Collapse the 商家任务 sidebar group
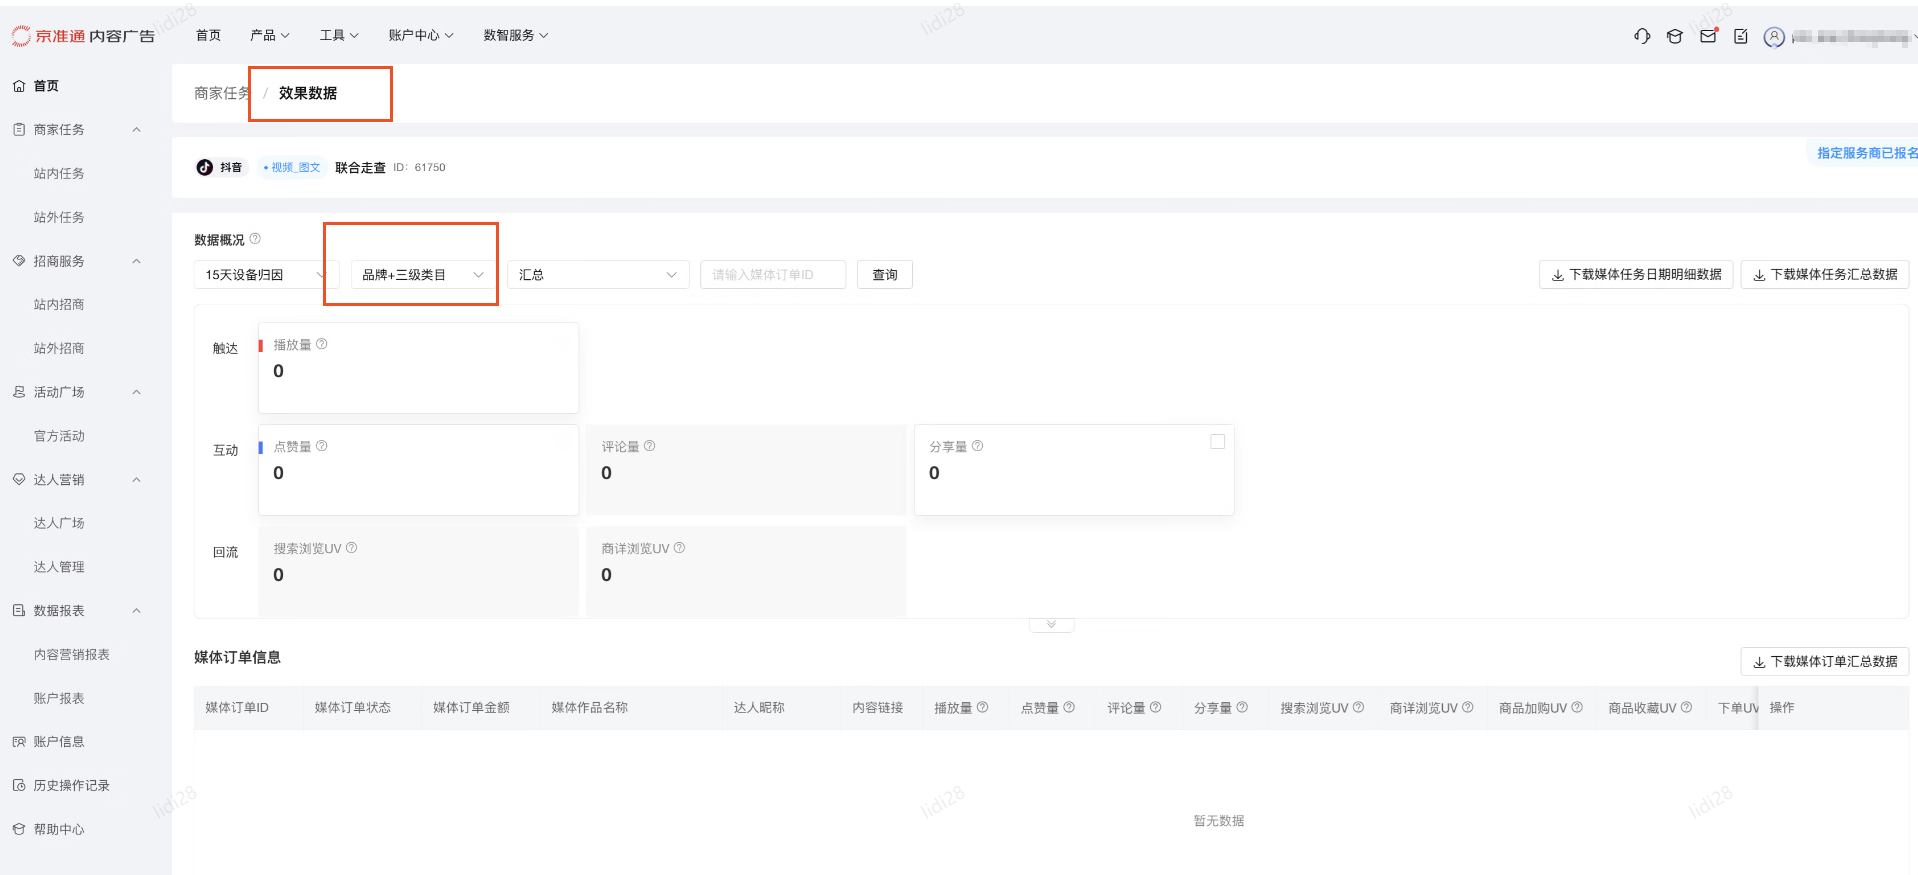This screenshot has height=875, width=1918. click(137, 130)
